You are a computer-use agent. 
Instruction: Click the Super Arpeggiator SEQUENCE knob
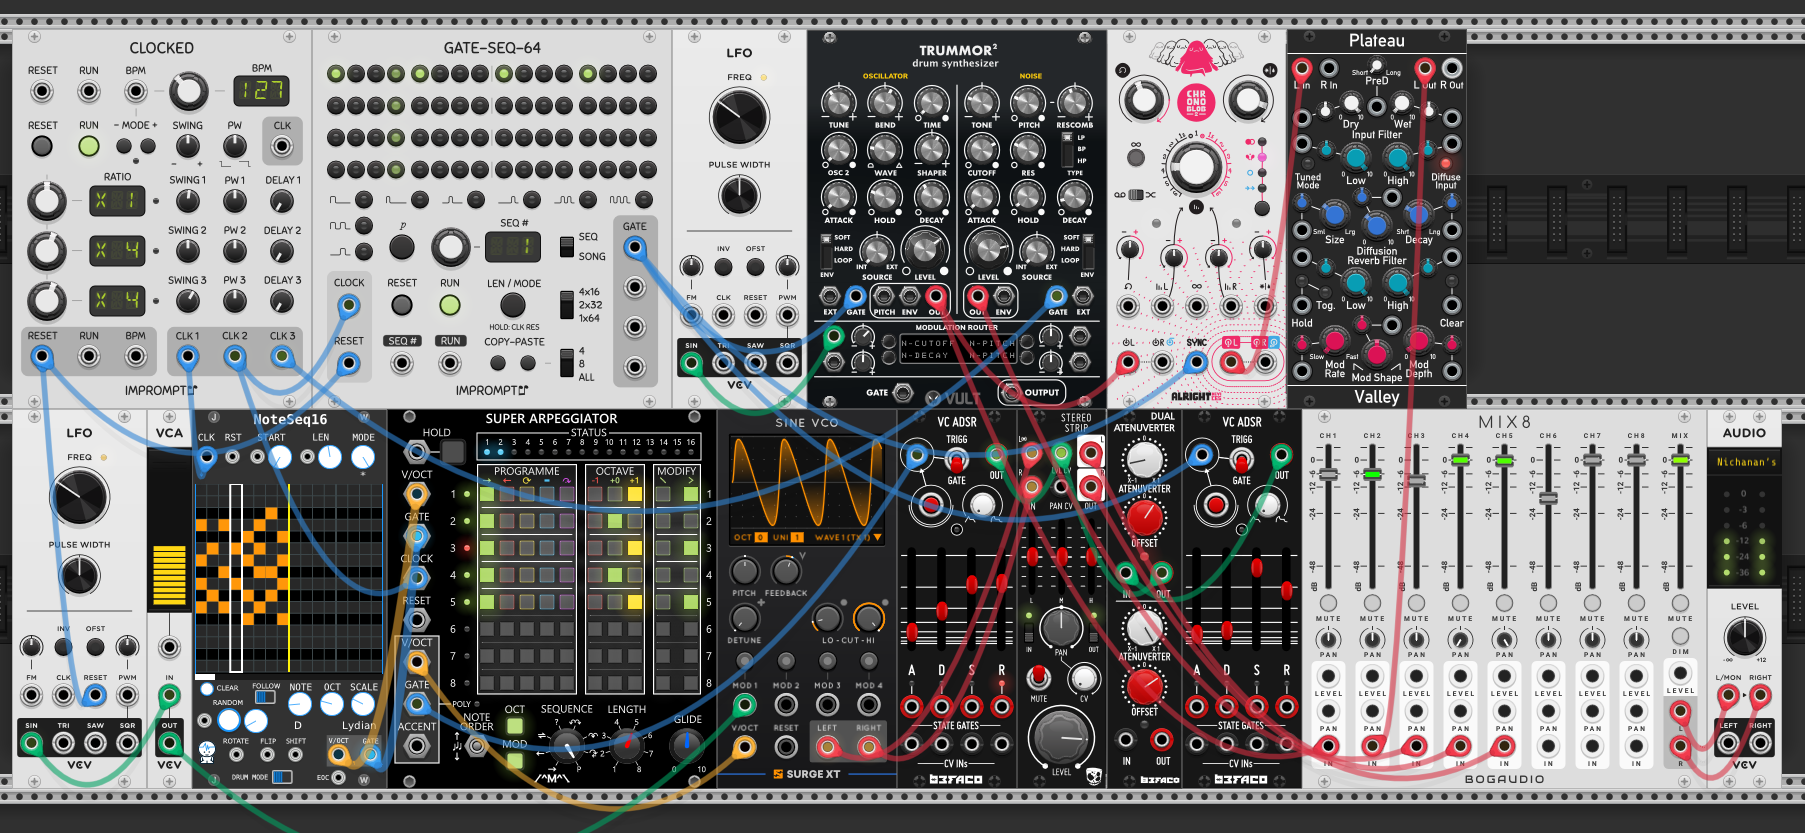tap(566, 744)
